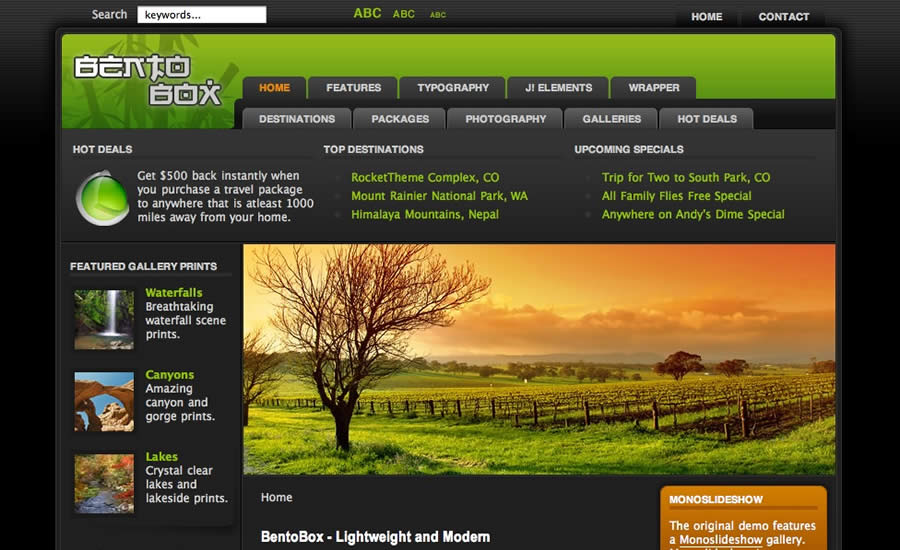Open Trip for Two to South Park link
Image resolution: width=900 pixels, height=550 pixels.
pos(686,177)
